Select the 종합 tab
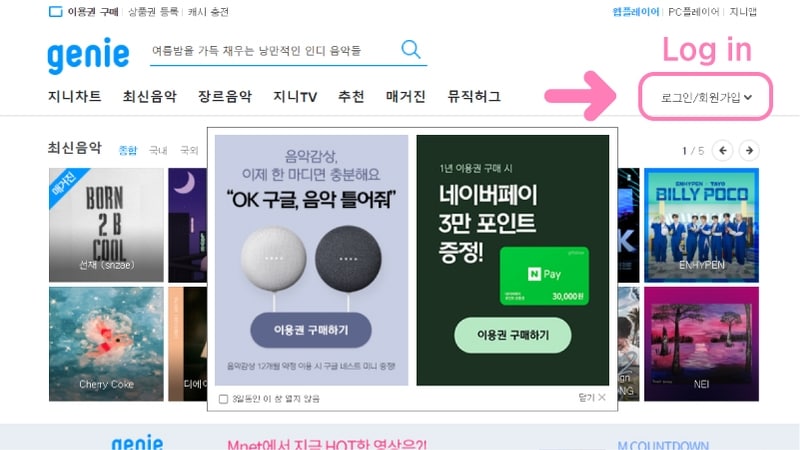800x450 pixels. tap(128, 151)
